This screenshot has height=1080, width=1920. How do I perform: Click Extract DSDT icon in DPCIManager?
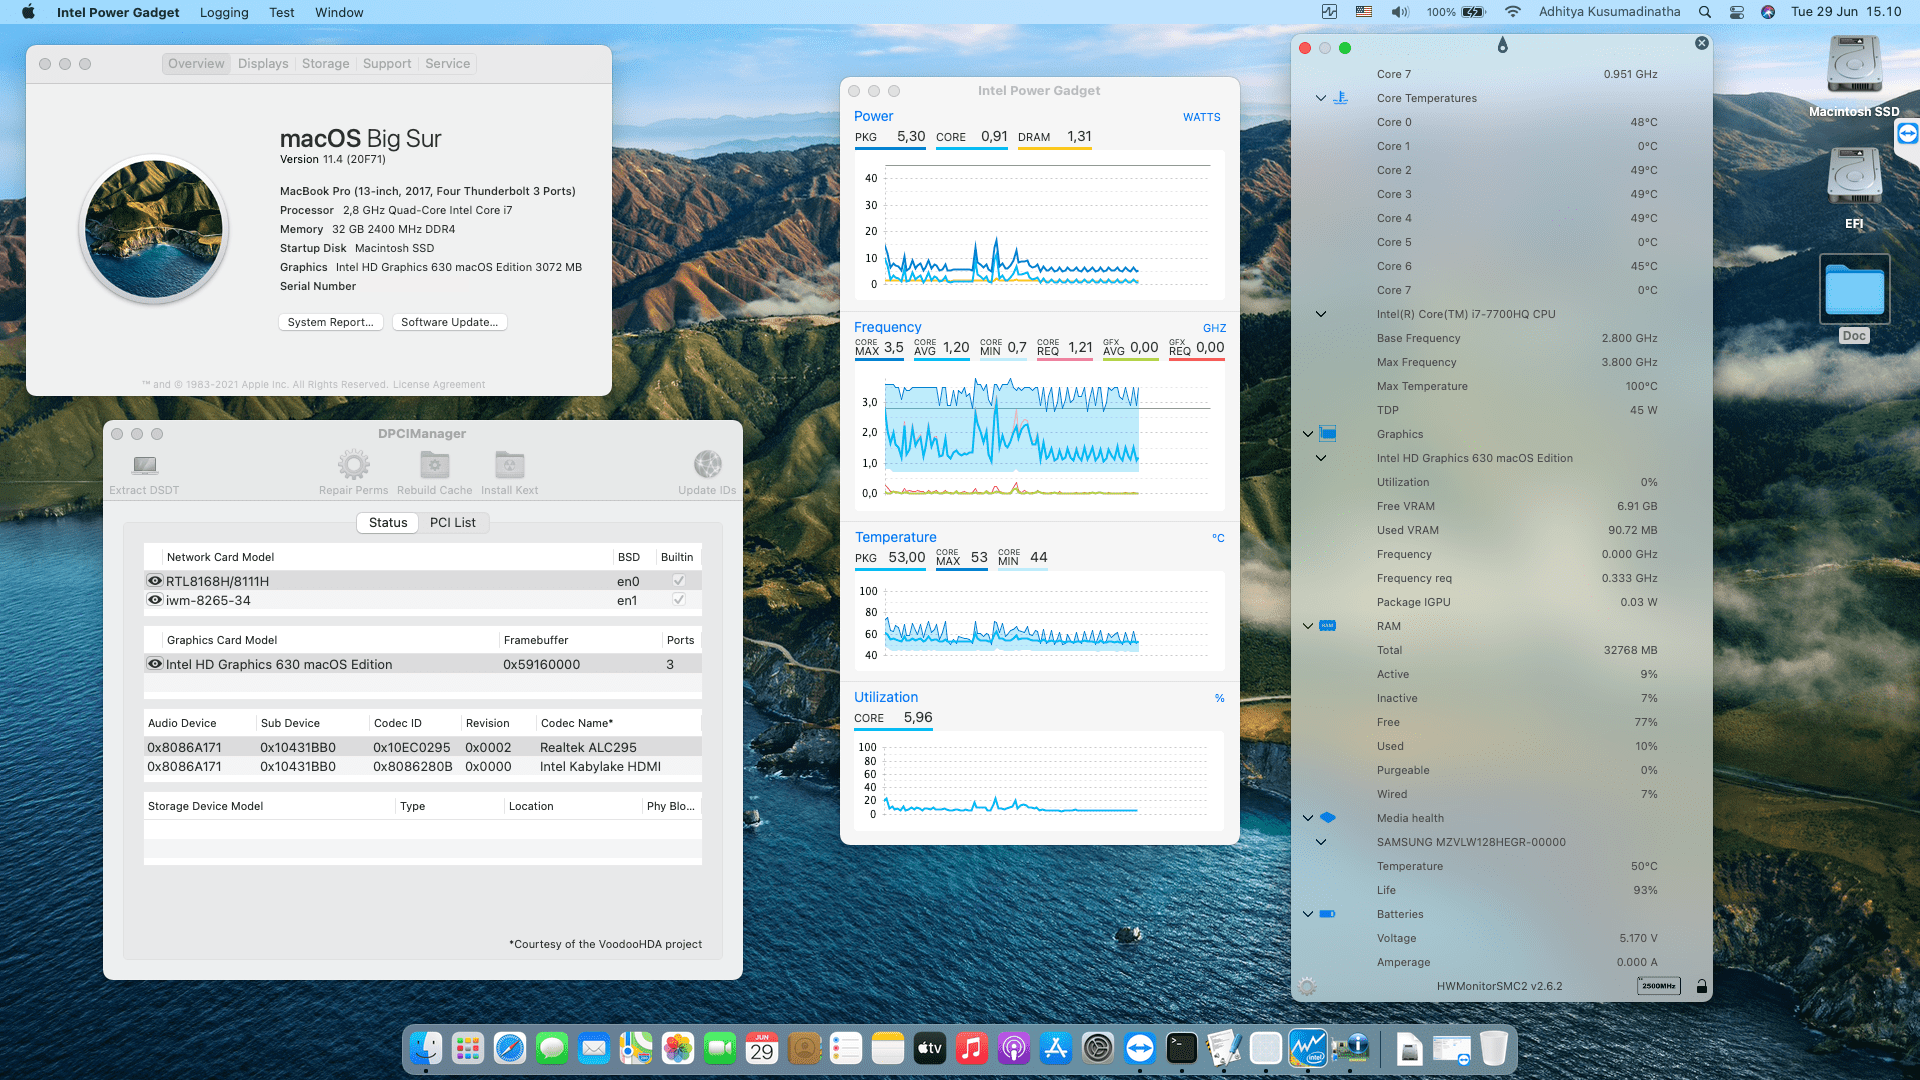pyautogui.click(x=145, y=465)
